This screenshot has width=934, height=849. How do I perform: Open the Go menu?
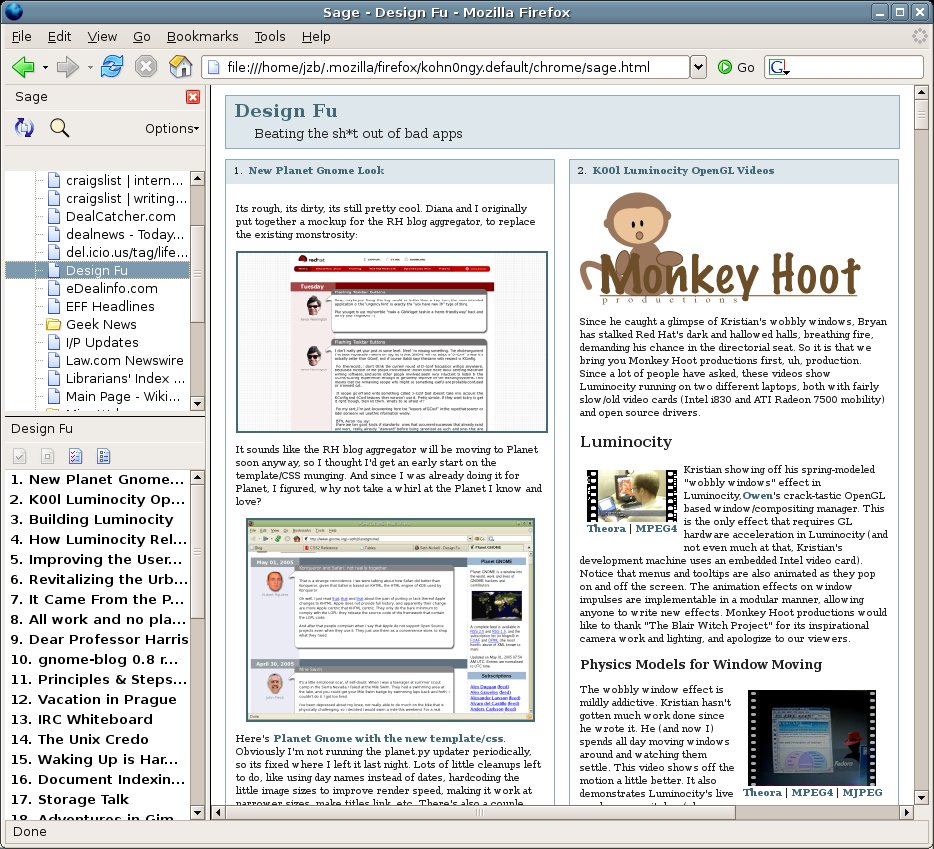141,37
